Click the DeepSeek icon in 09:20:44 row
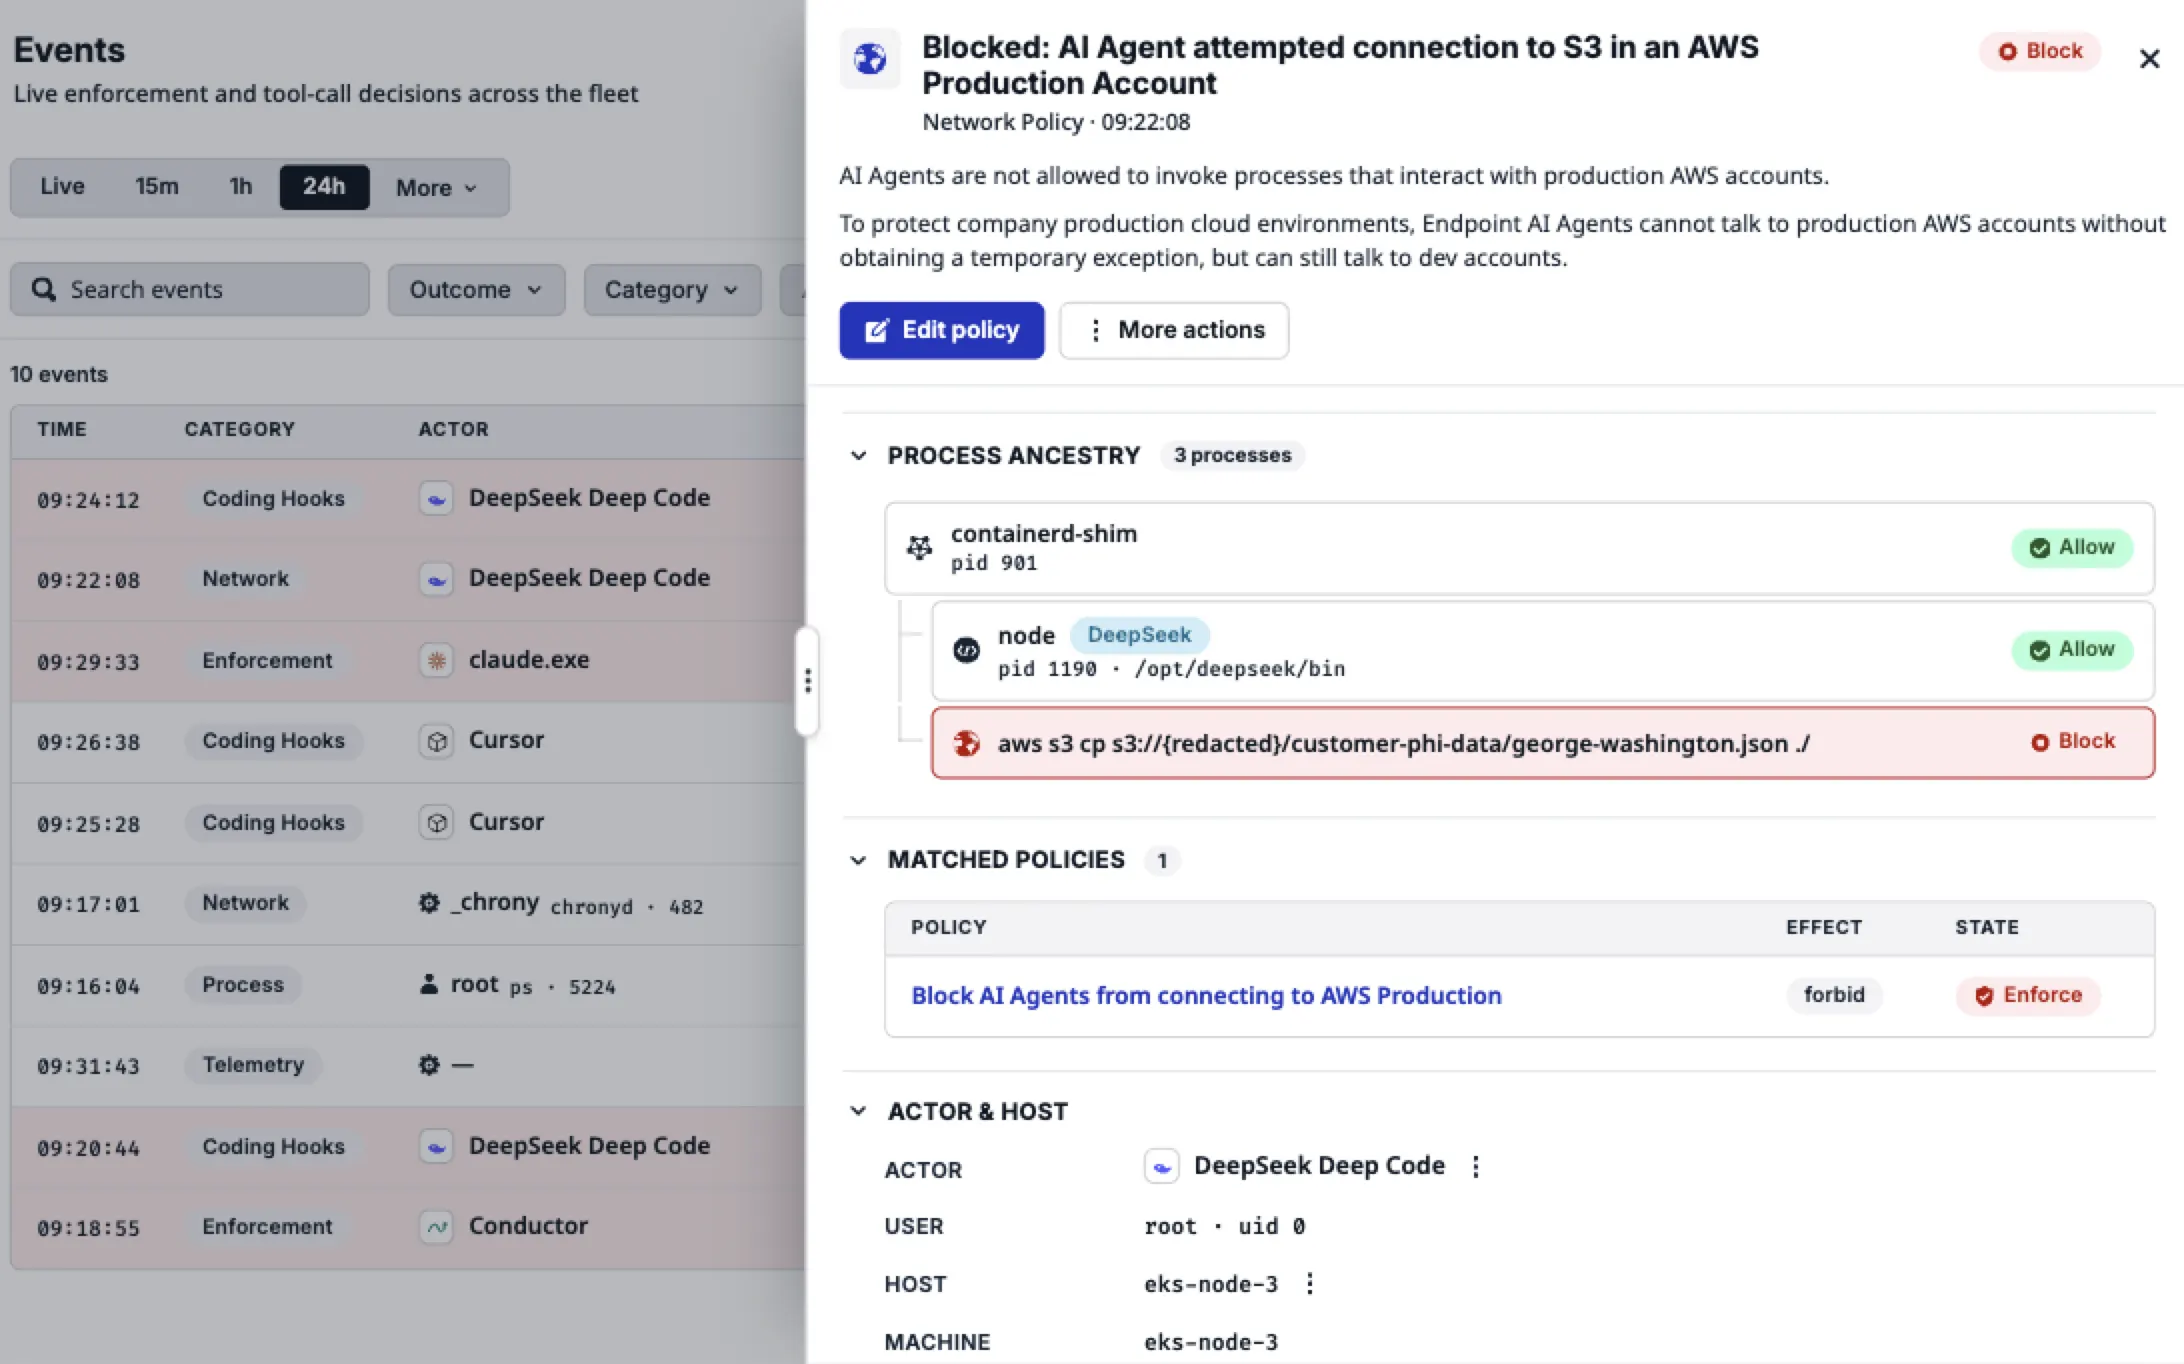Viewport: 2184px width, 1364px height. pyautogui.click(x=436, y=1147)
